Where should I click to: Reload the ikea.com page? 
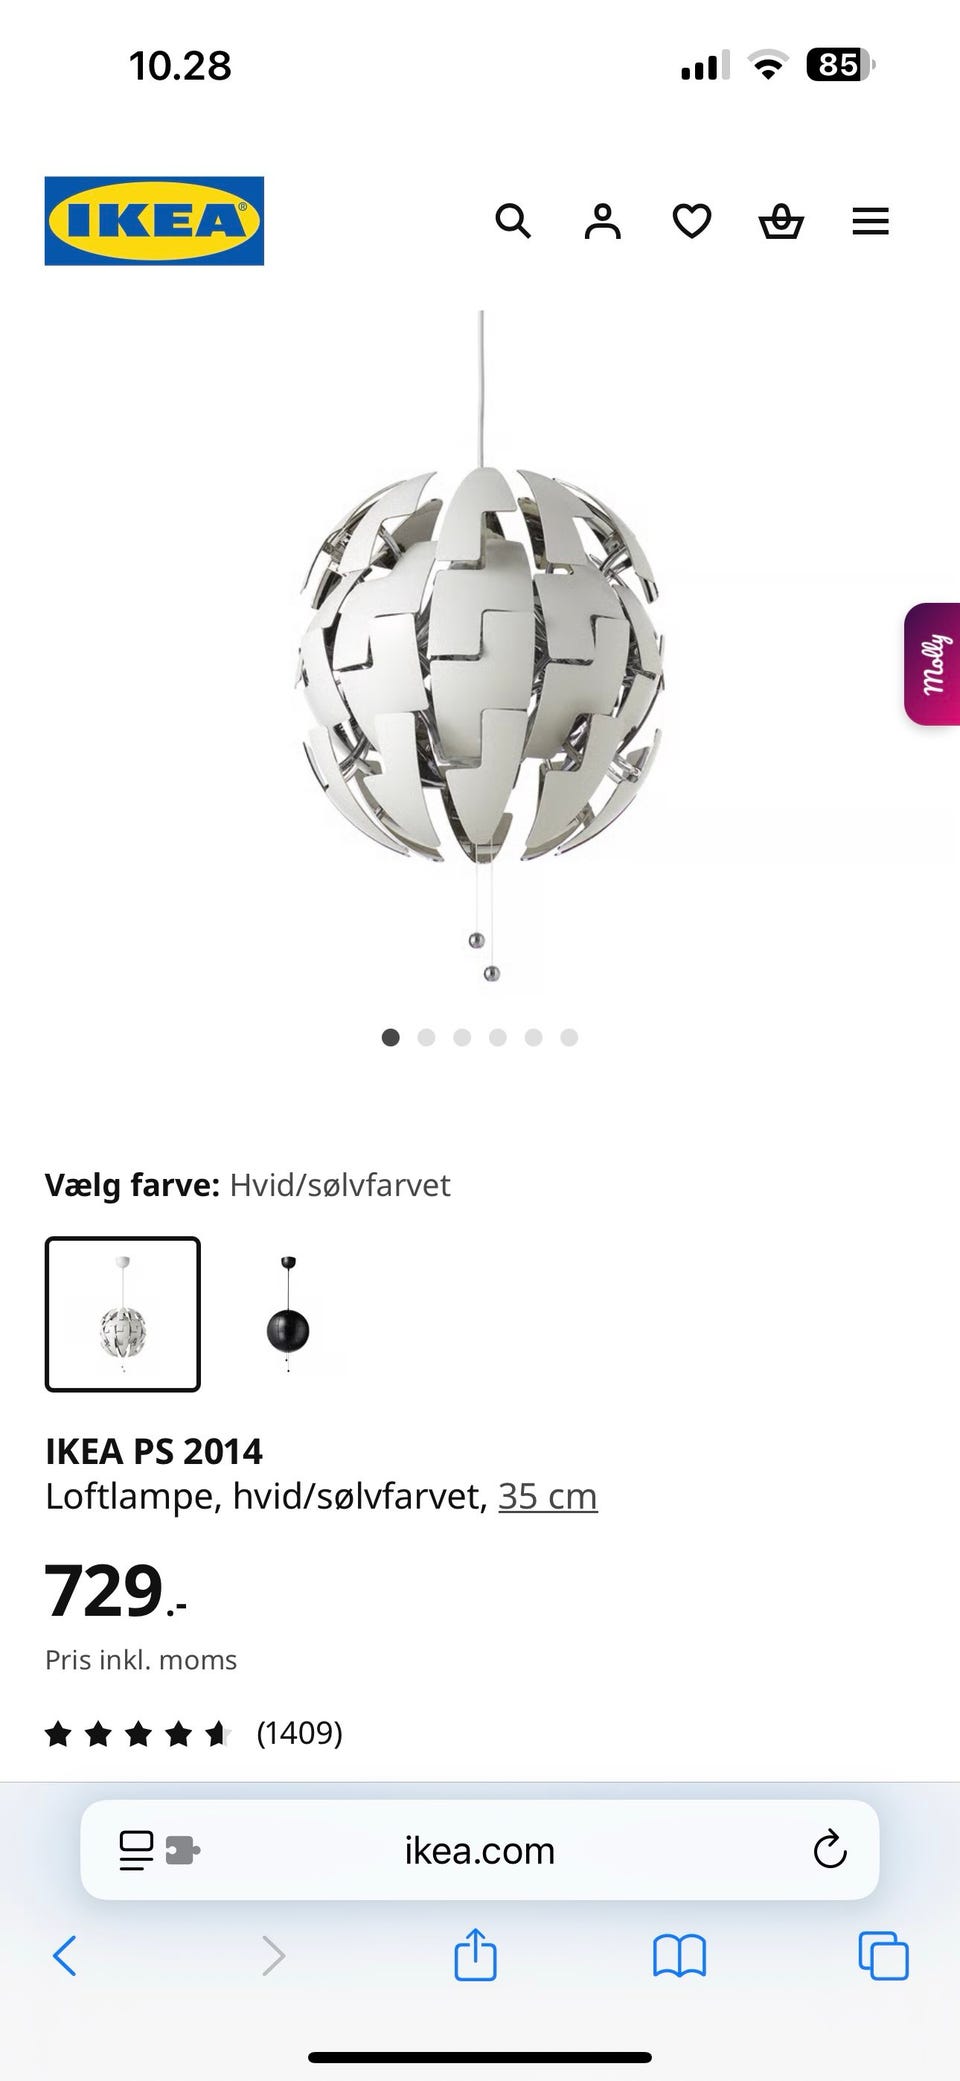(x=830, y=1850)
